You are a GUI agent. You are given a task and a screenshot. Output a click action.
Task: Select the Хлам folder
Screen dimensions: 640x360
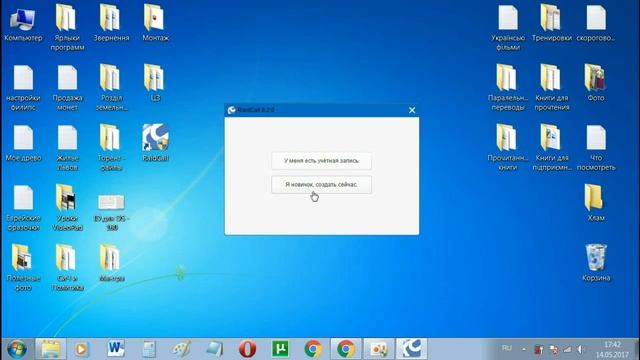point(596,203)
